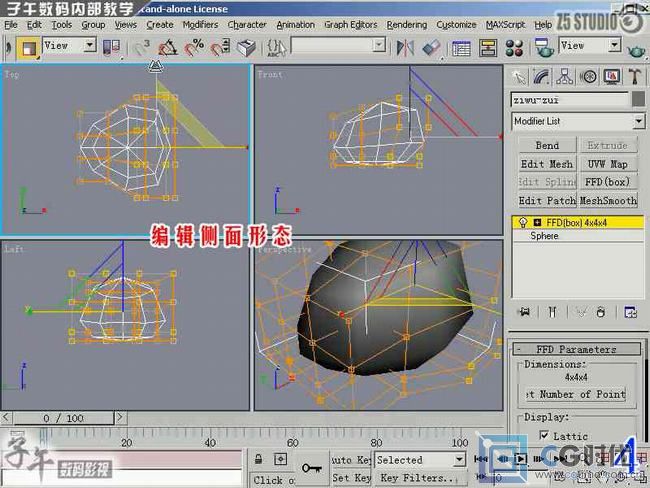Viewport: 650px width, 488px height.
Task: Switch to the Create panel tab
Action: (x=519, y=77)
